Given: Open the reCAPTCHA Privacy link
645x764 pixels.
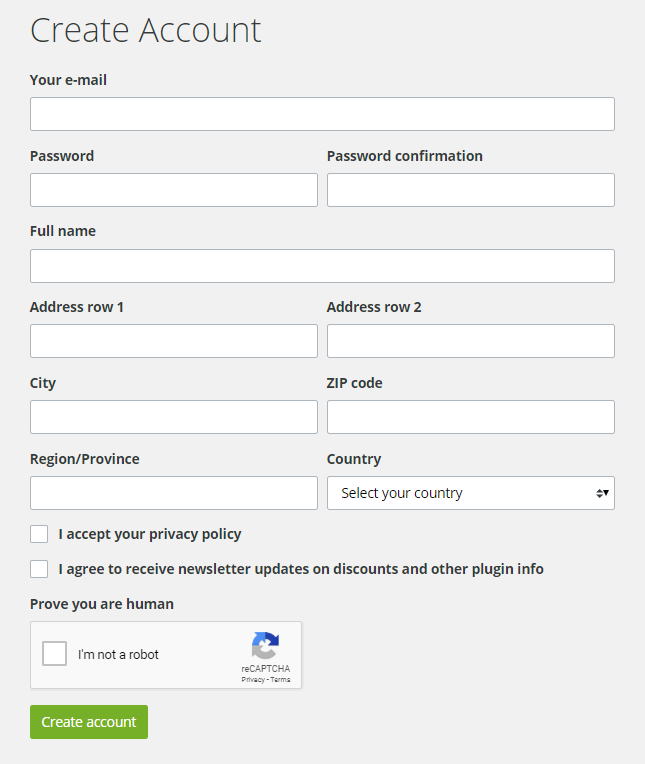Looking at the screenshot, I should click(x=252, y=680).
